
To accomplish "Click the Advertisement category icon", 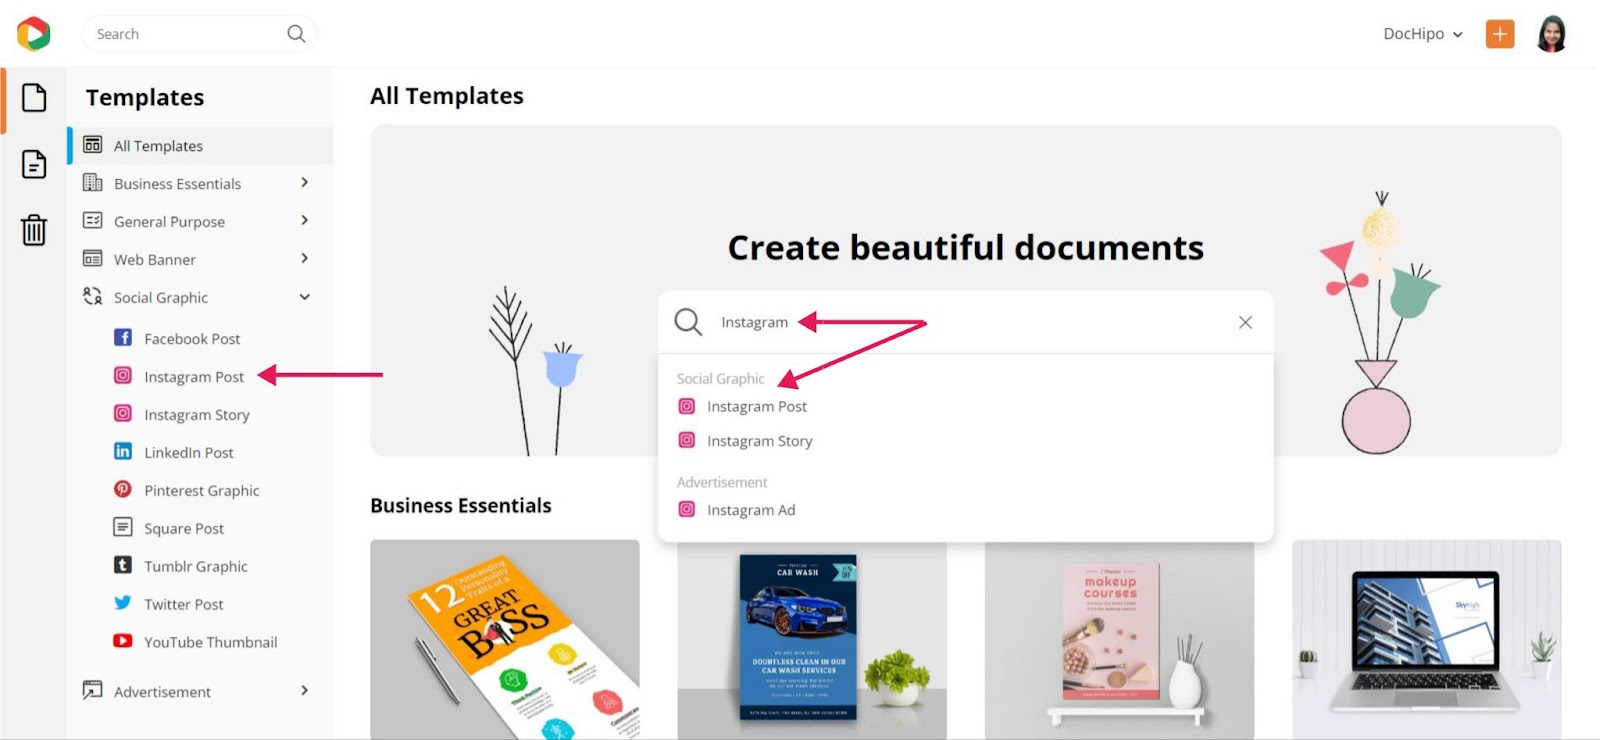I will pos(93,690).
